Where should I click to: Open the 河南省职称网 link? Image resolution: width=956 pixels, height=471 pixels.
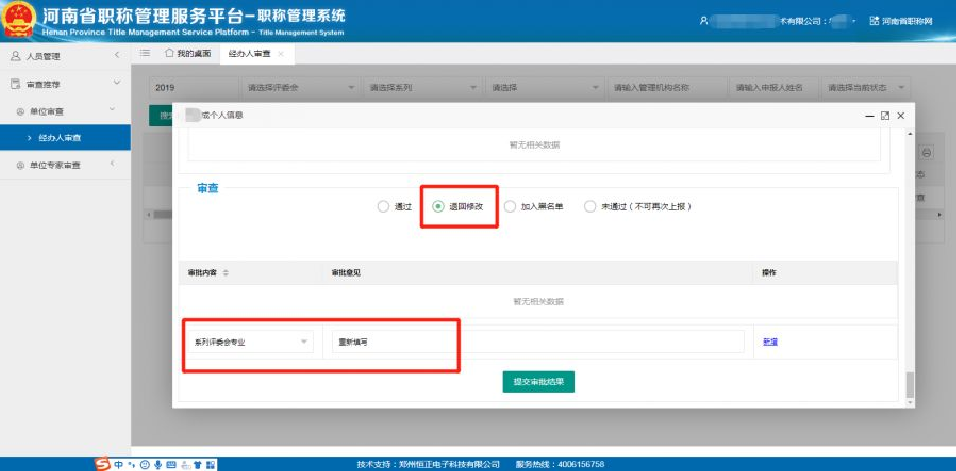point(902,21)
